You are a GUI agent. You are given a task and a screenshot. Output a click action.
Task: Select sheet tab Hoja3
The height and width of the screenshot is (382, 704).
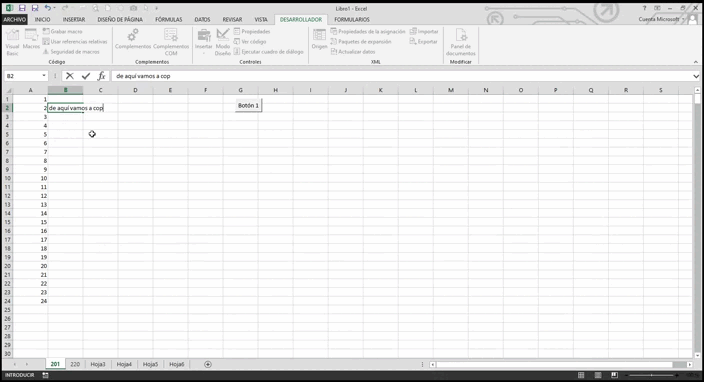(98, 364)
